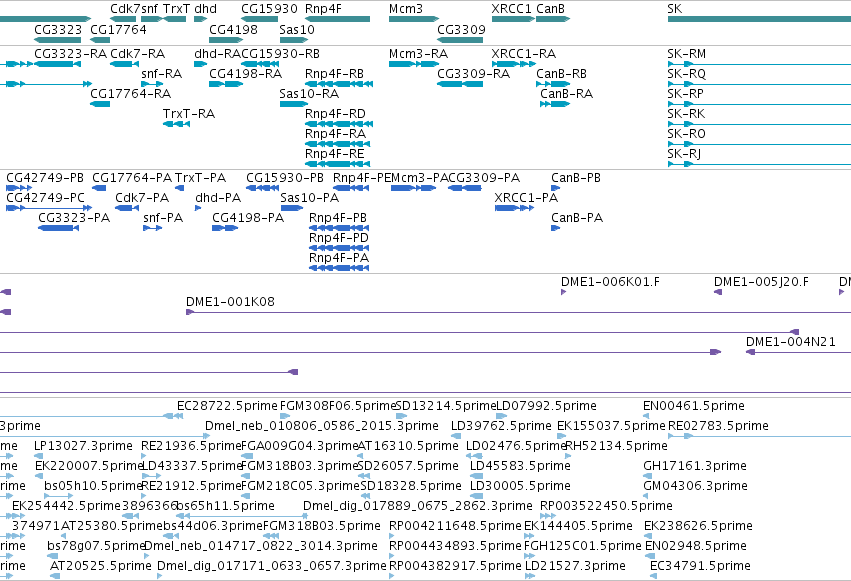The height and width of the screenshot is (581, 851).
Task: Select transcript CG4198-RA
Action: tap(226, 84)
